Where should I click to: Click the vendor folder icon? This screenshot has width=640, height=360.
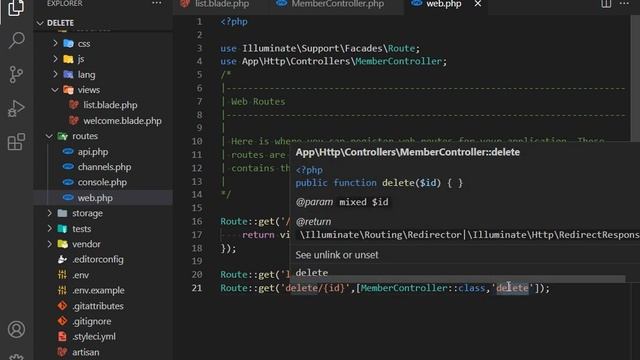coord(63,244)
